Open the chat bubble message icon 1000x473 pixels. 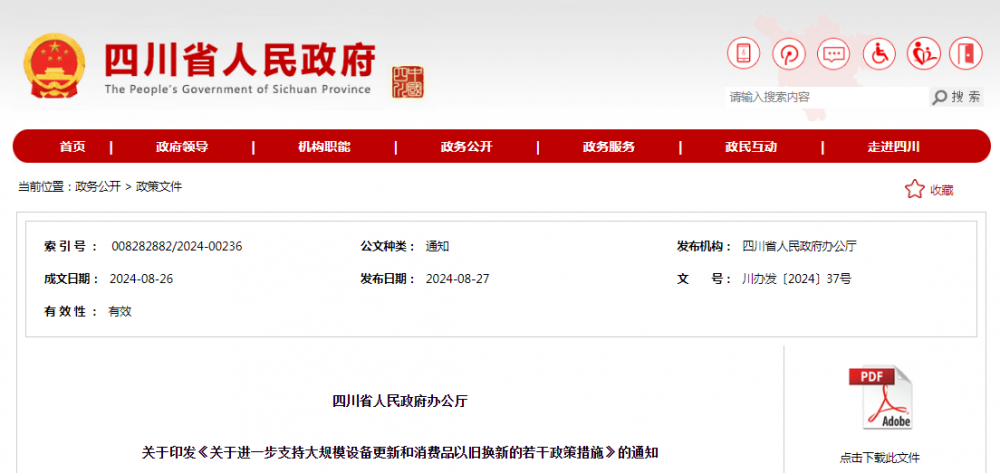click(x=833, y=53)
